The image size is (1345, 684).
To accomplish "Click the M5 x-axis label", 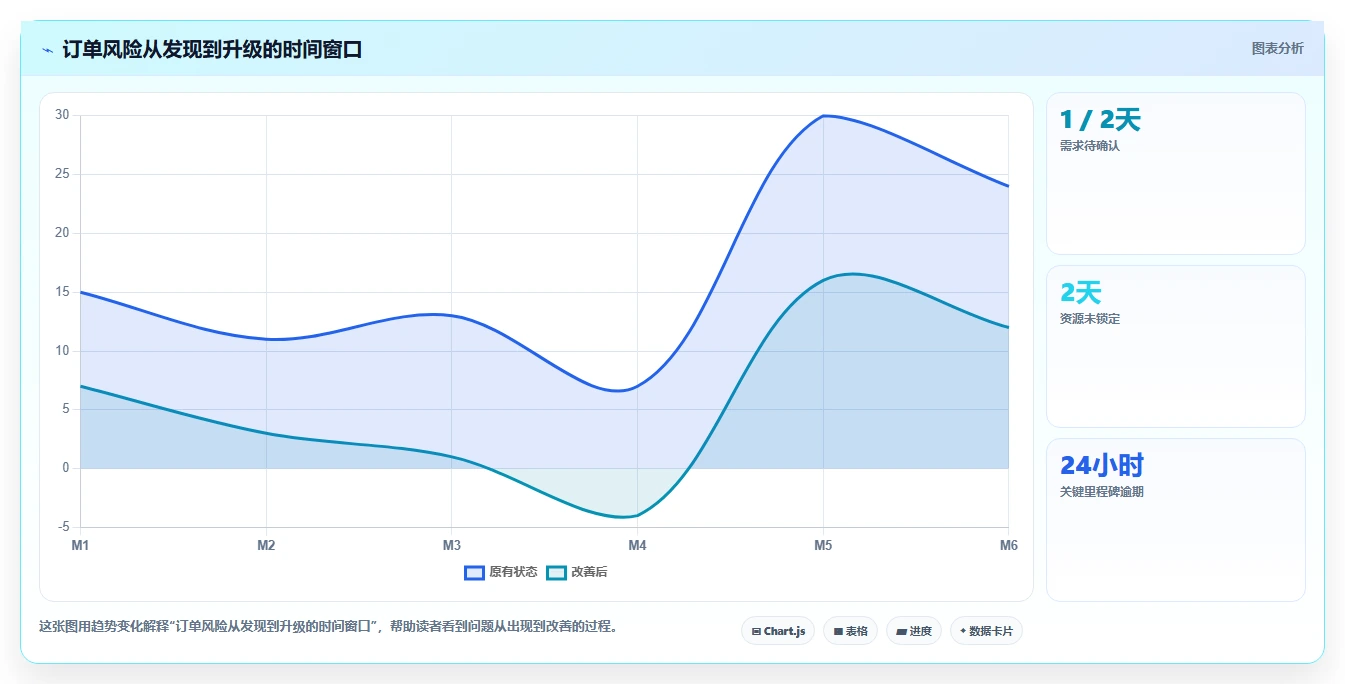I will coord(823,545).
